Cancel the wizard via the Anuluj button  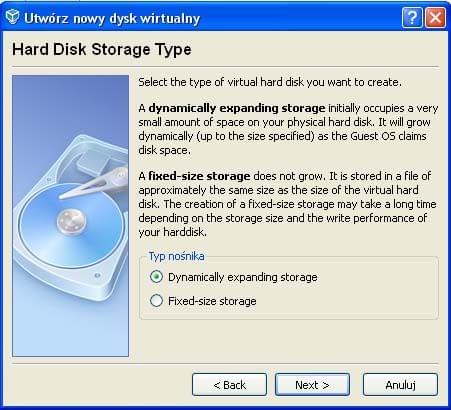tap(400, 385)
